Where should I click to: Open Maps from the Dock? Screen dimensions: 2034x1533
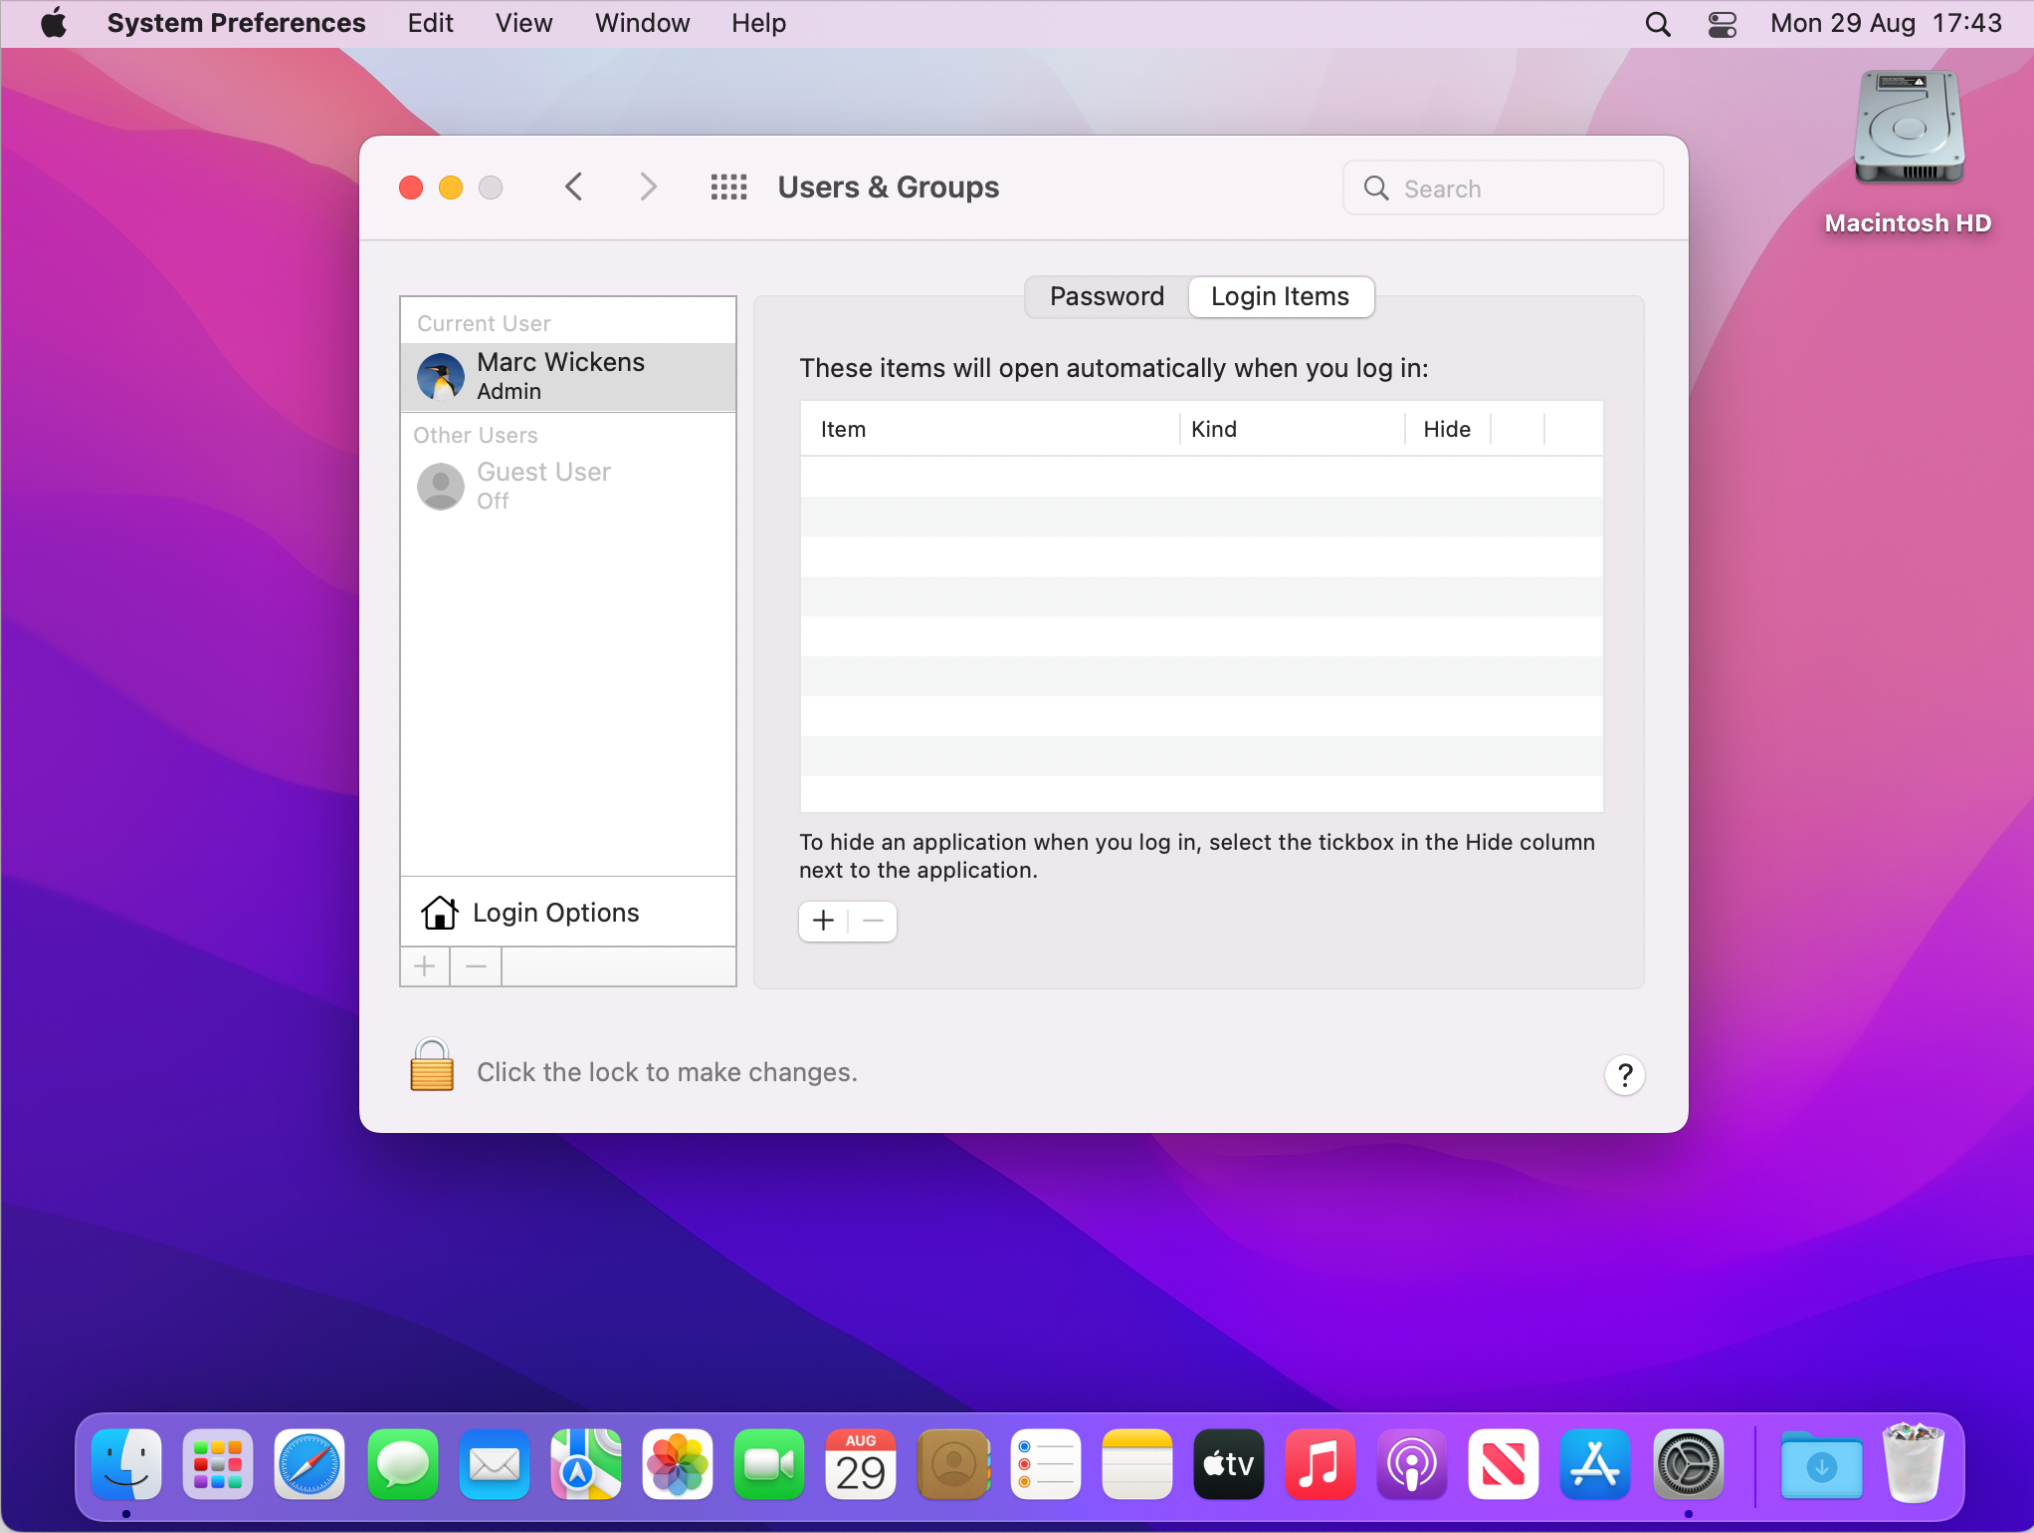[x=586, y=1465]
